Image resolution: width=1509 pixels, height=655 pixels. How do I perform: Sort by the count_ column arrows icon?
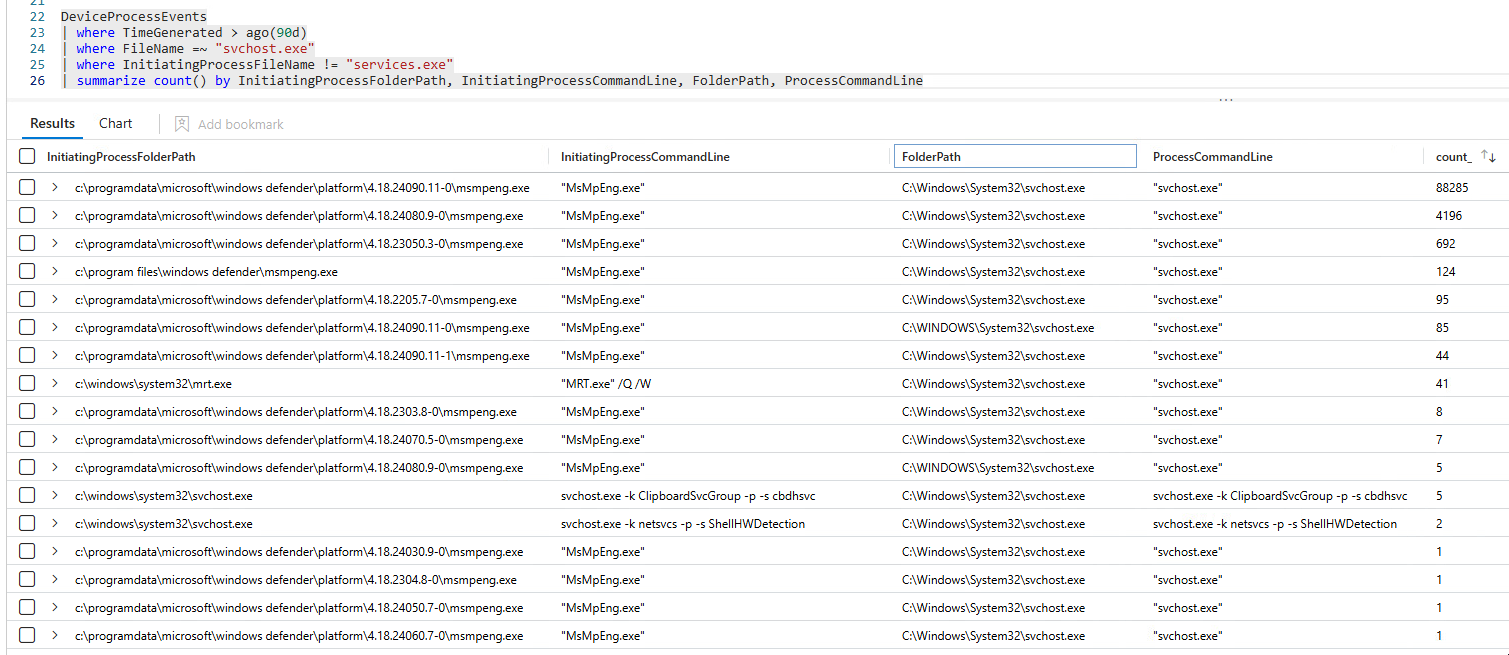1488,156
